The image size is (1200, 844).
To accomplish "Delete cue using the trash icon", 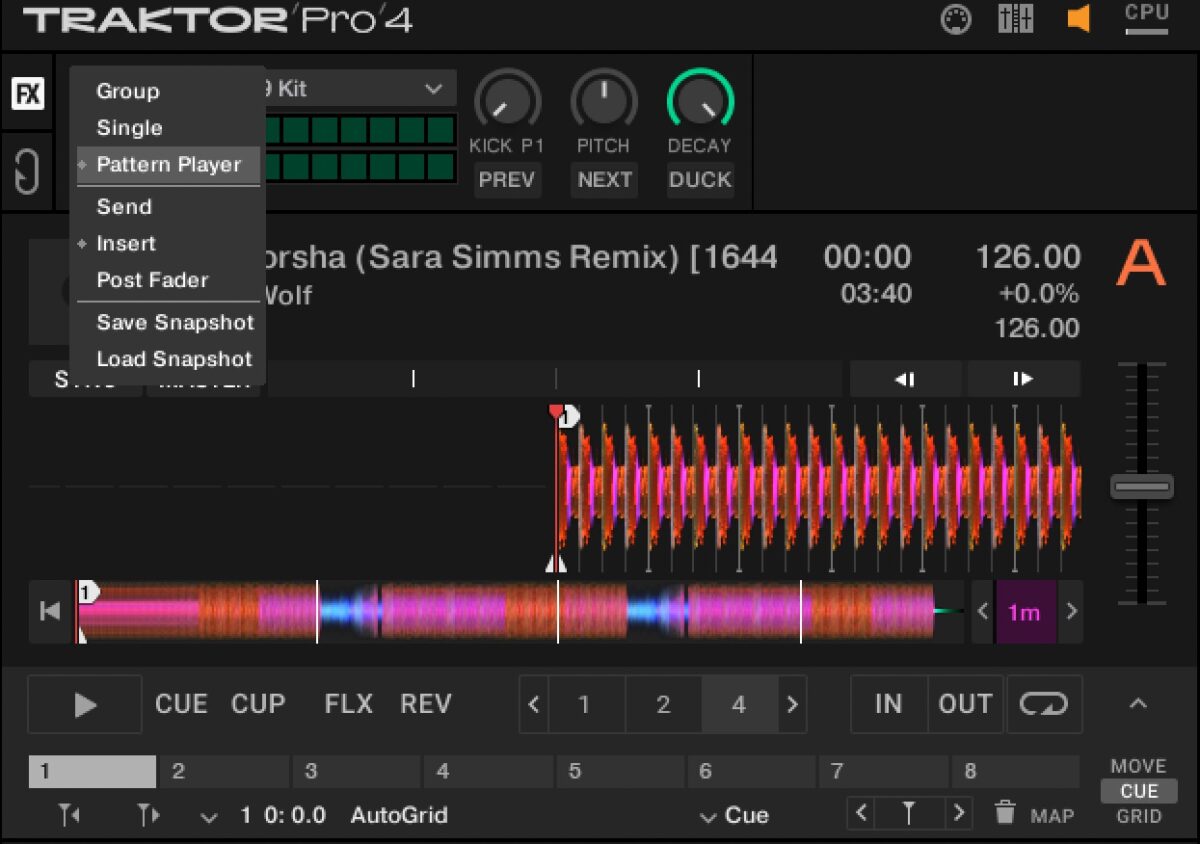I will click(1005, 813).
